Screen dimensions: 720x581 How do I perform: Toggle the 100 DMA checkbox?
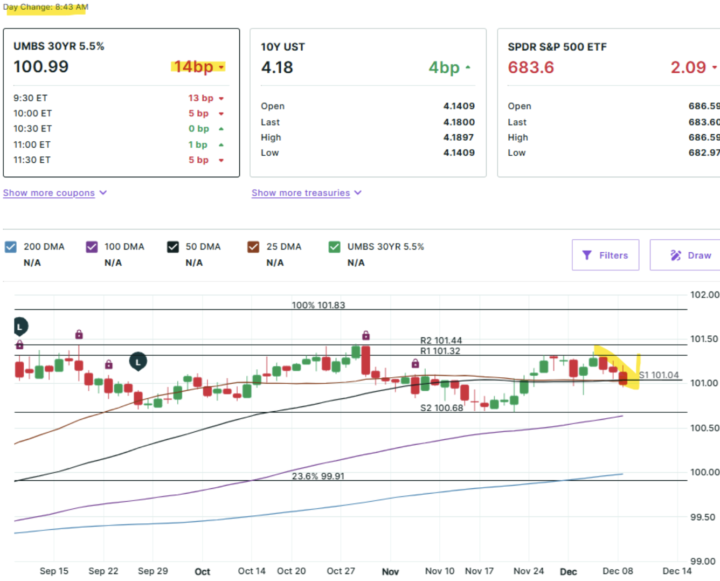coord(92,247)
